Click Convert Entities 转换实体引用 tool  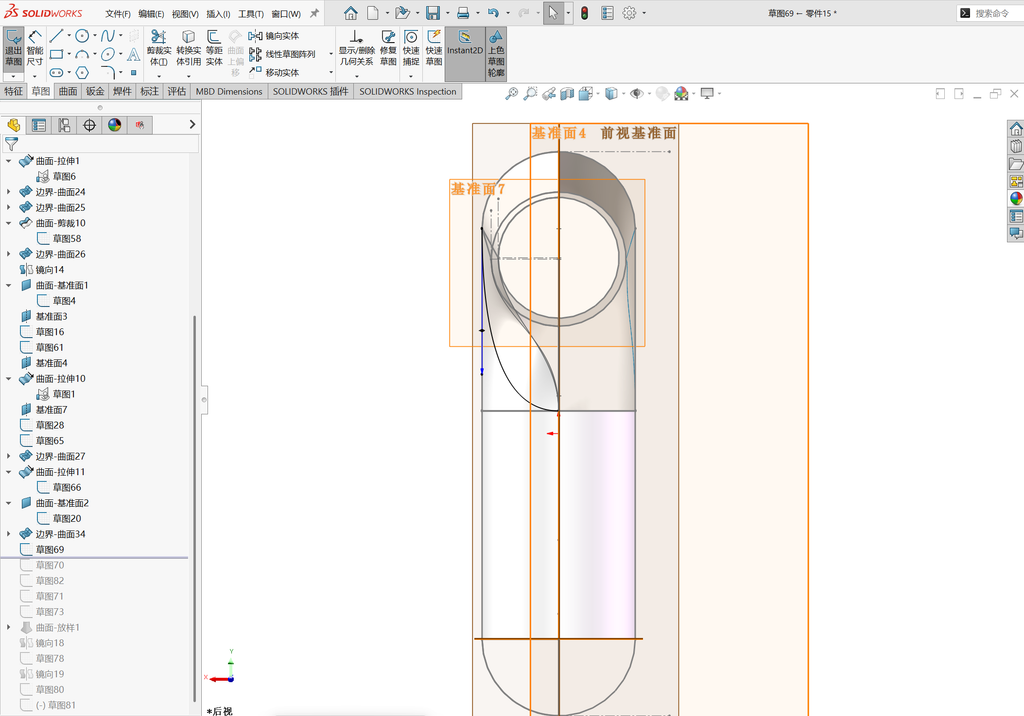188,48
